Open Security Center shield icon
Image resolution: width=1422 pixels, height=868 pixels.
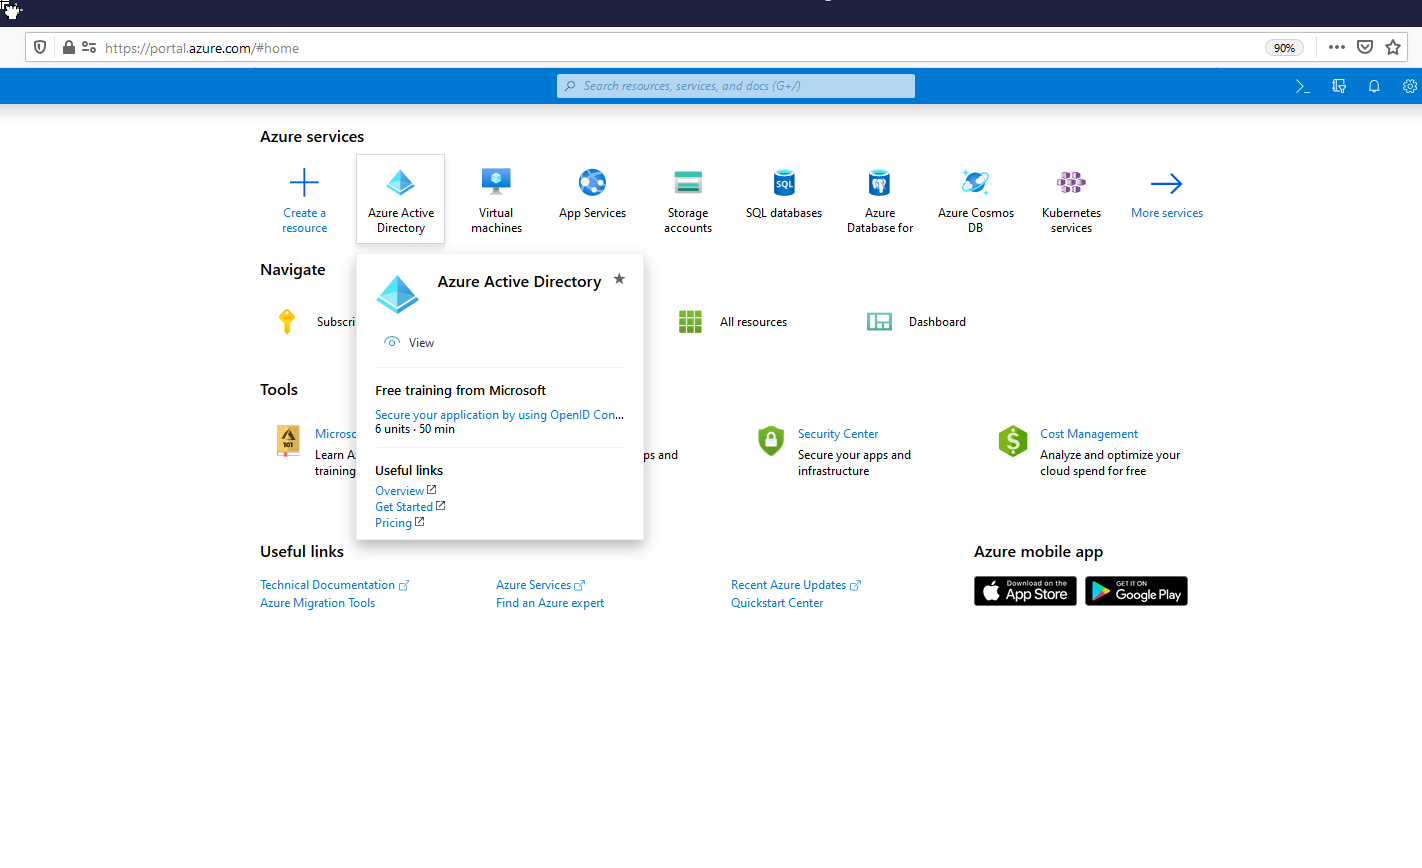(x=771, y=440)
